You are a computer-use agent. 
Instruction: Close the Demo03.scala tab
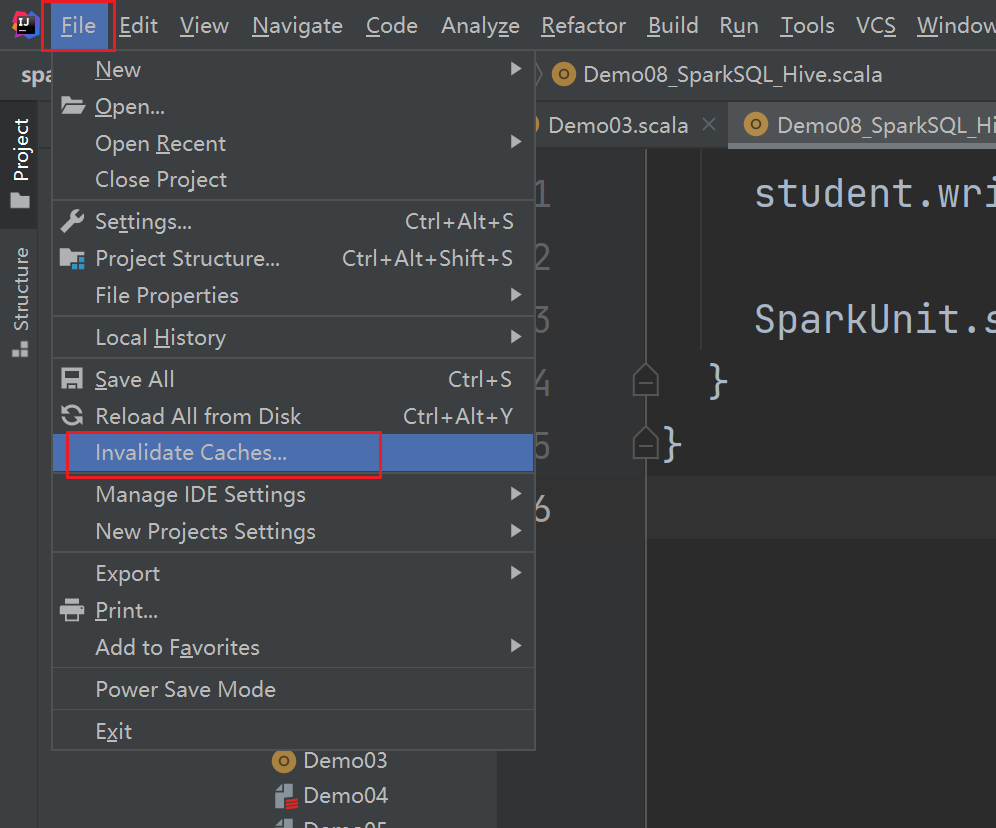coord(709,125)
